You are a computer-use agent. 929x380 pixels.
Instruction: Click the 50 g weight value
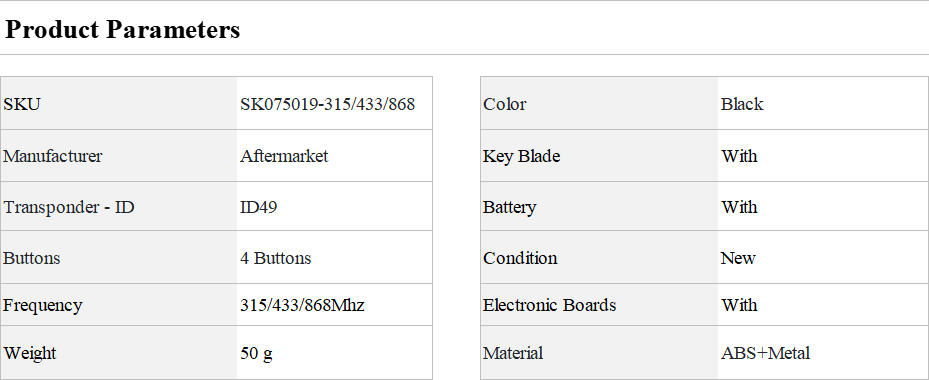click(257, 354)
